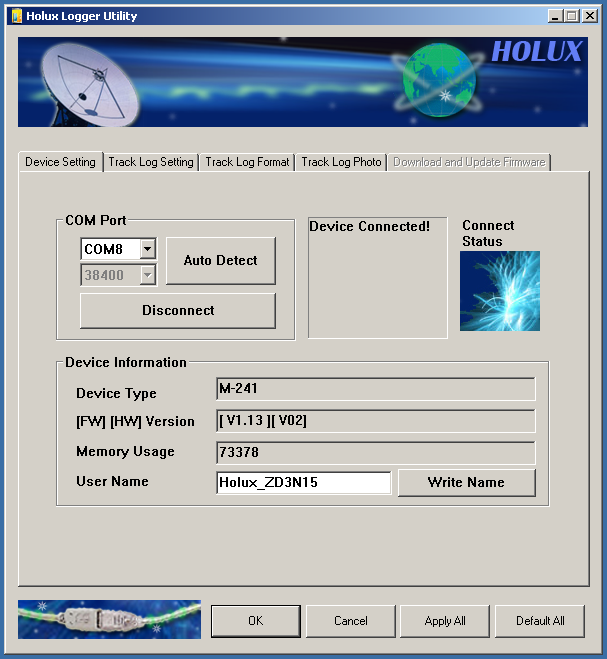Image resolution: width=607 pixels, height=659 pixels.
Task: Click the USB cable image near OK
Action: pos(109,619)
